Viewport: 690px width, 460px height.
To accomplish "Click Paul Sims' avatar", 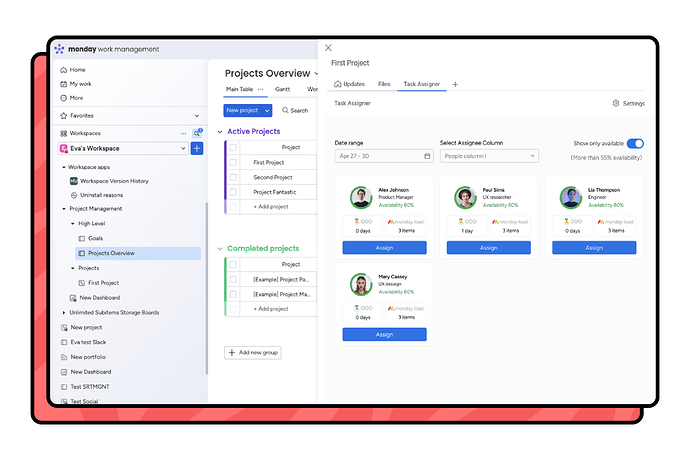I will click(x=465, y=197).
